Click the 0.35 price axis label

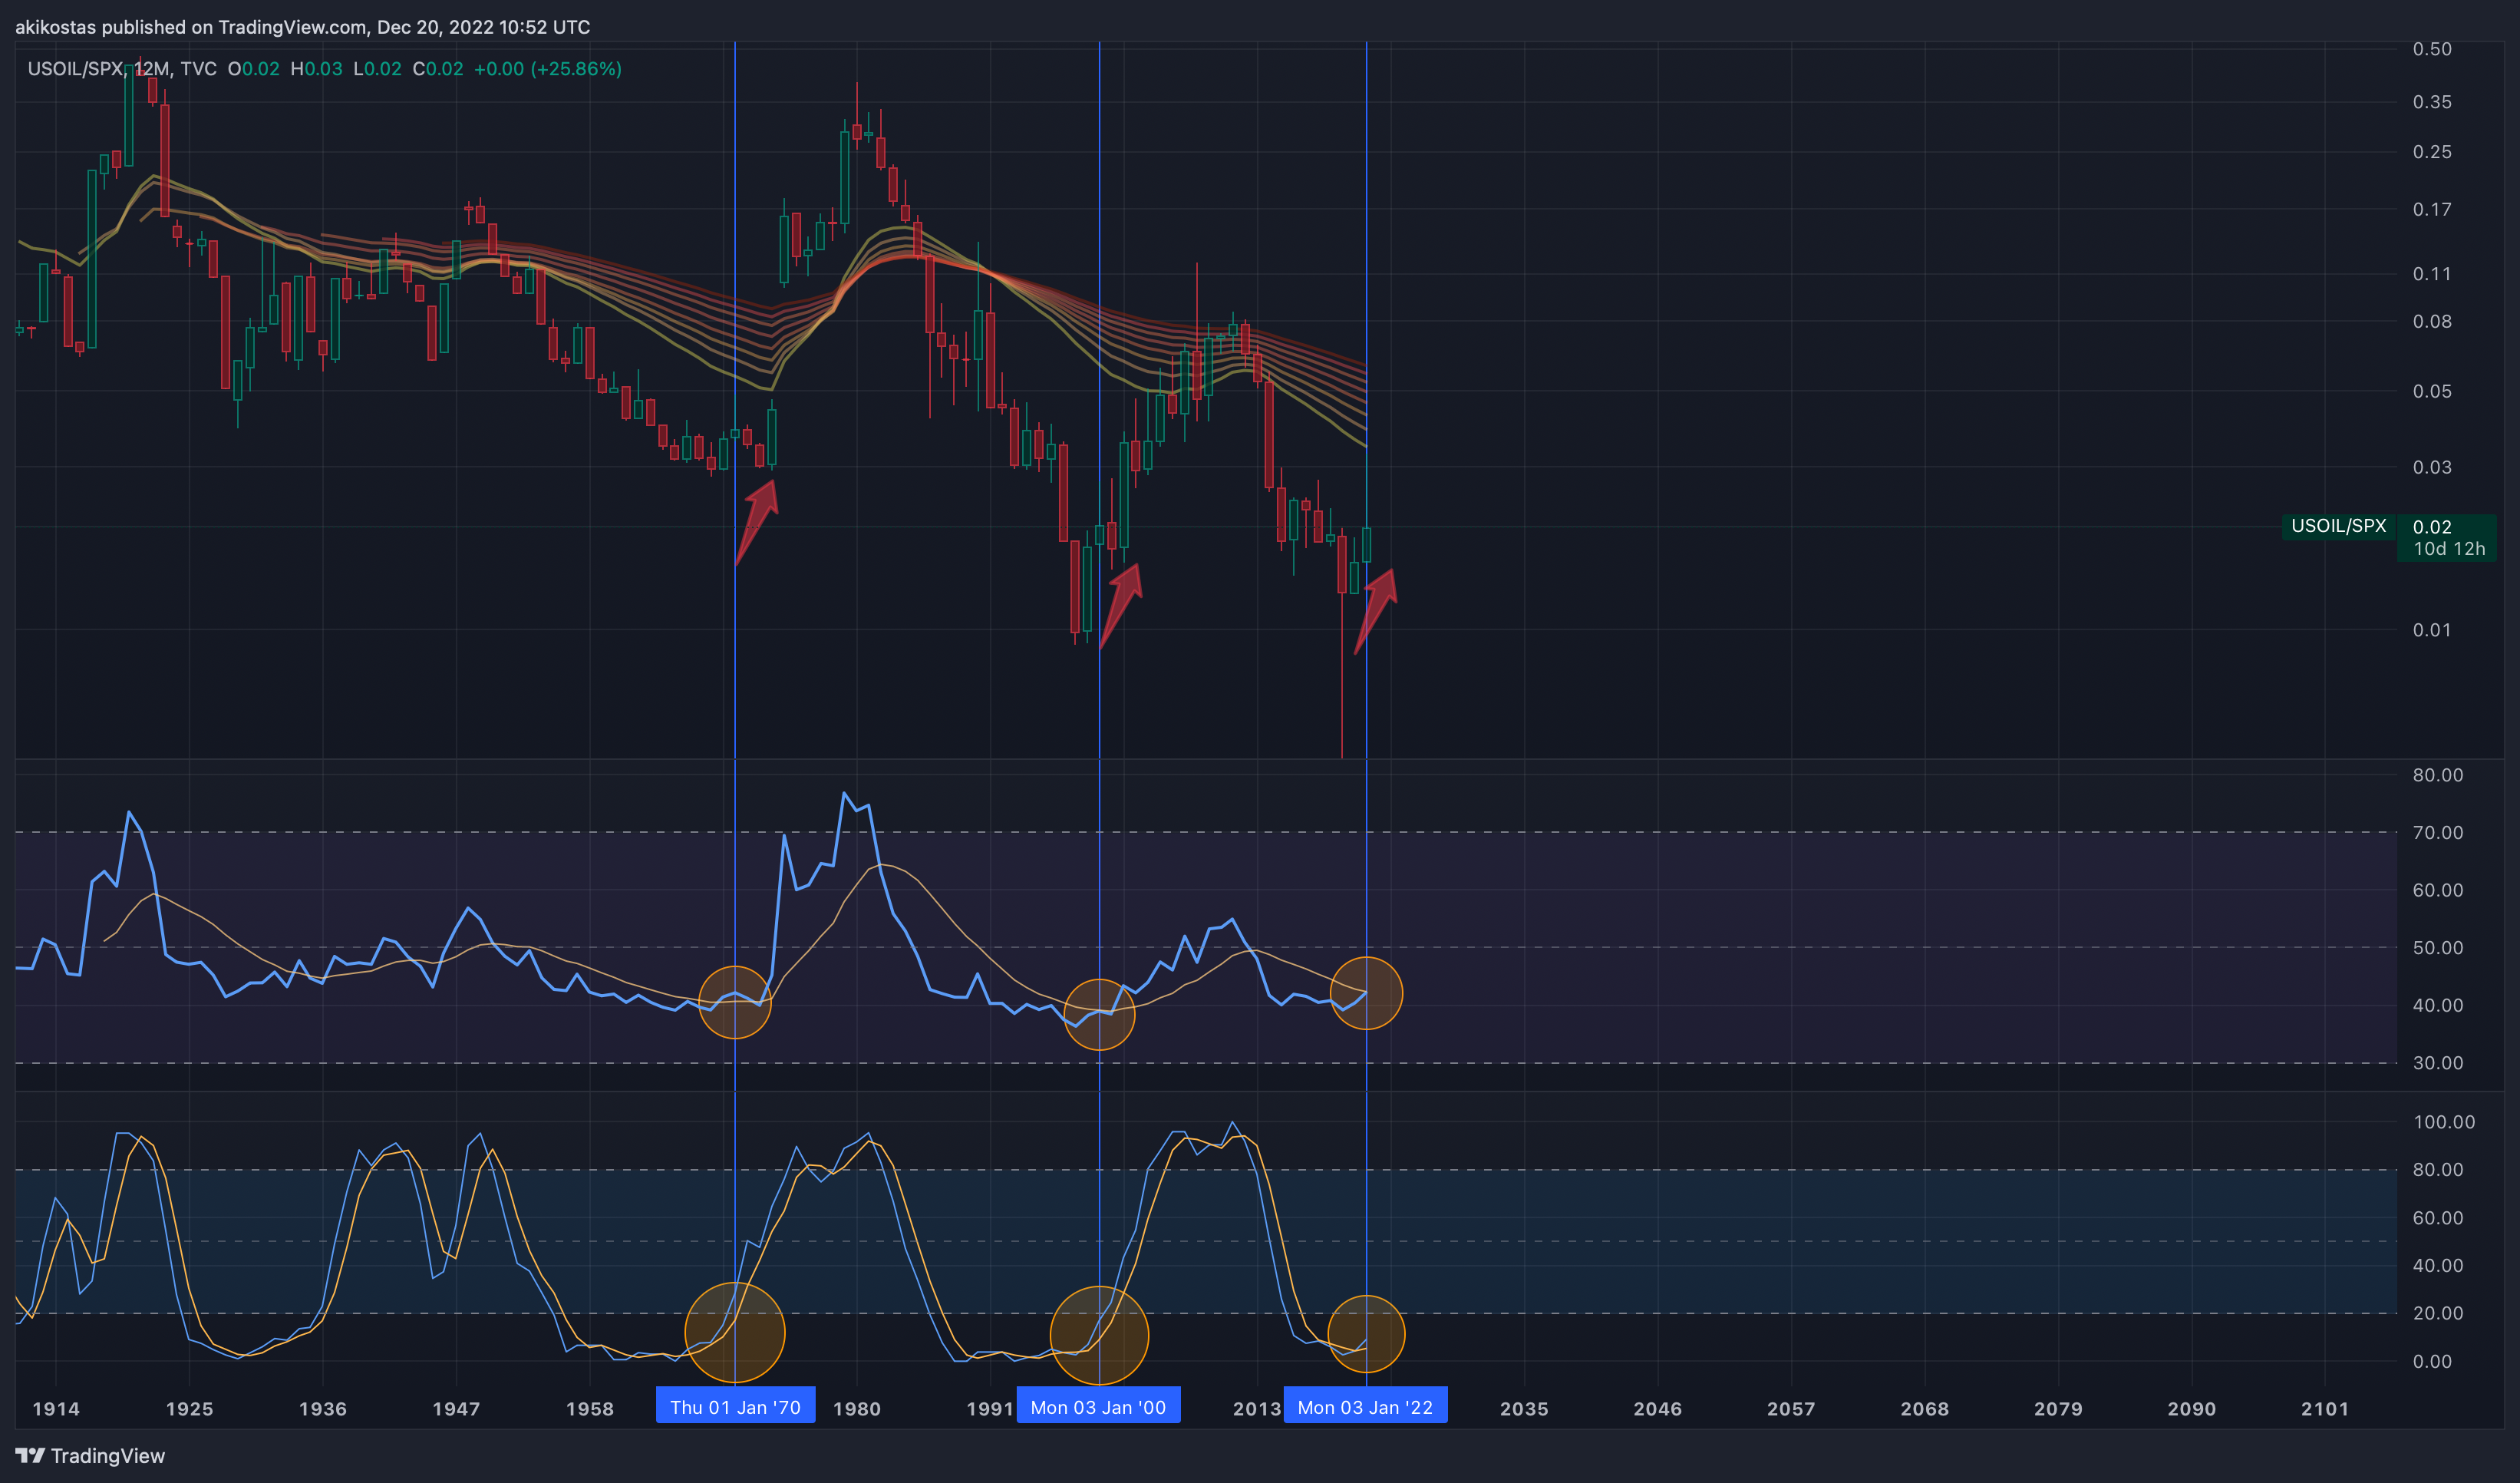point(2432,102)
